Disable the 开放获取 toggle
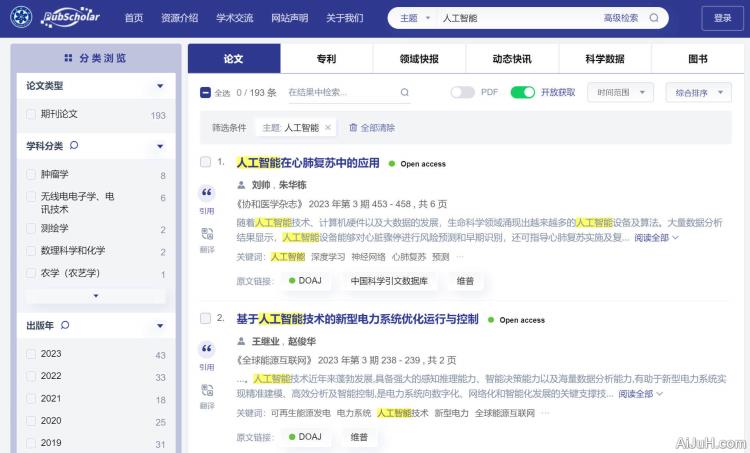This screenshot has height=453, width=750. pos(522,93)
